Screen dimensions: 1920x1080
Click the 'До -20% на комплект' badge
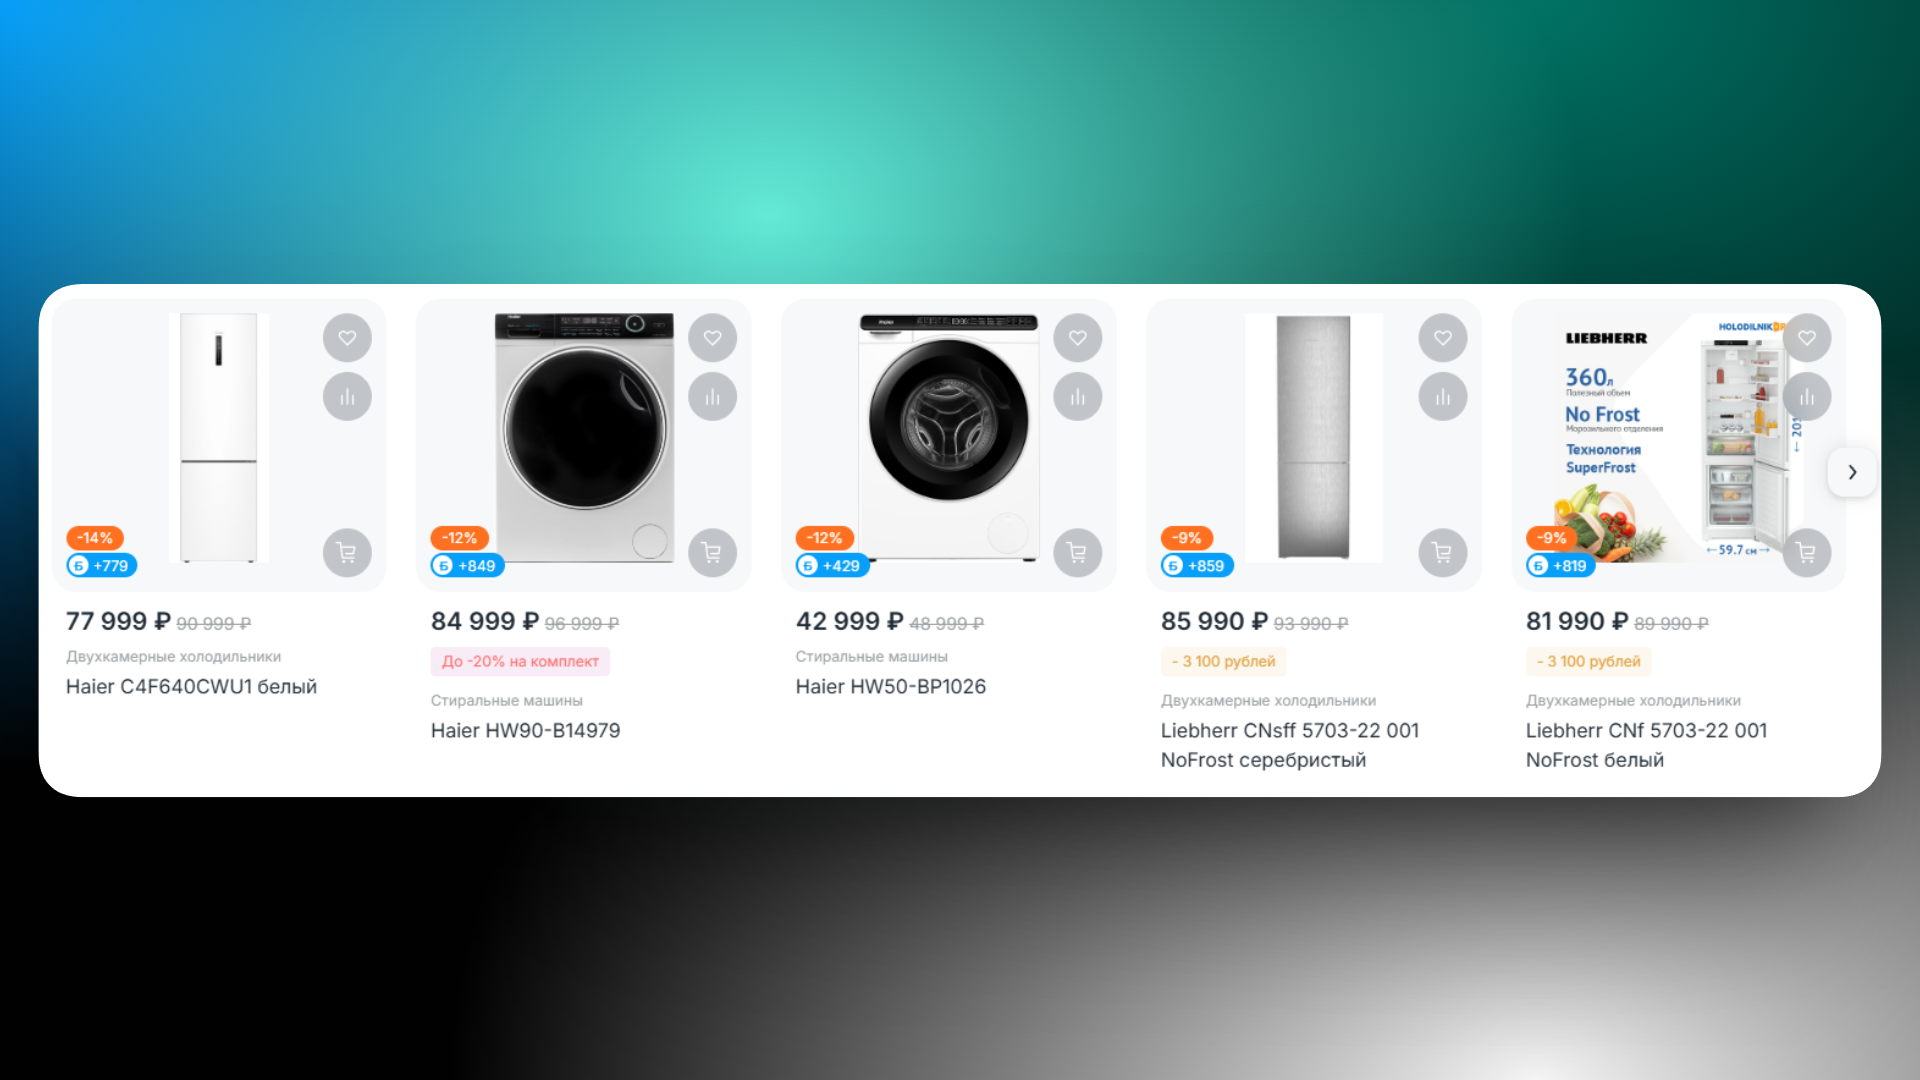(x=520, y=661)
